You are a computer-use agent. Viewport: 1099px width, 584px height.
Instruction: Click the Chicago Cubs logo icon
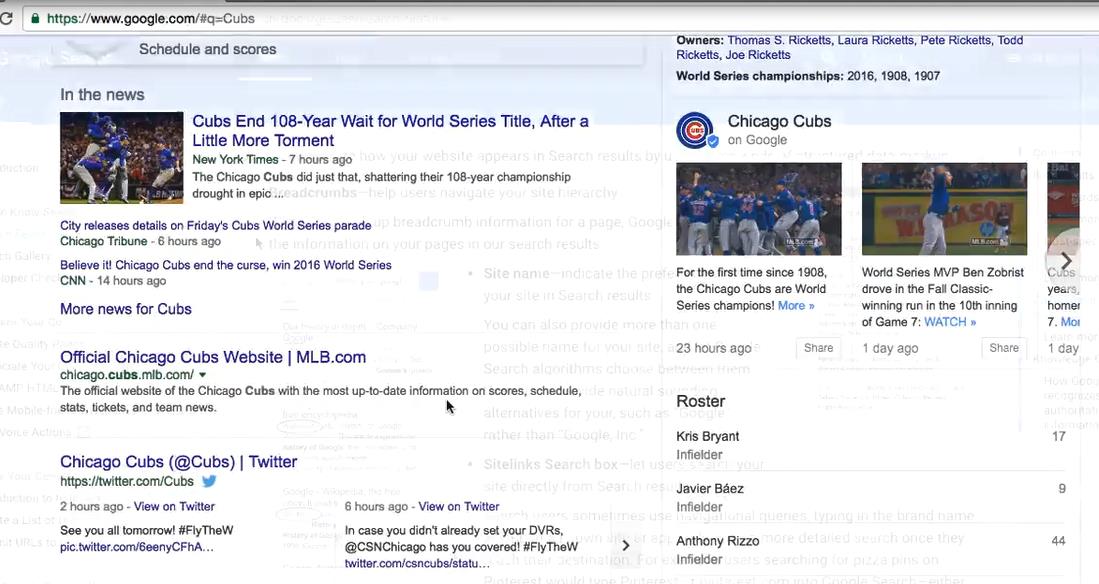pos(695,130)
